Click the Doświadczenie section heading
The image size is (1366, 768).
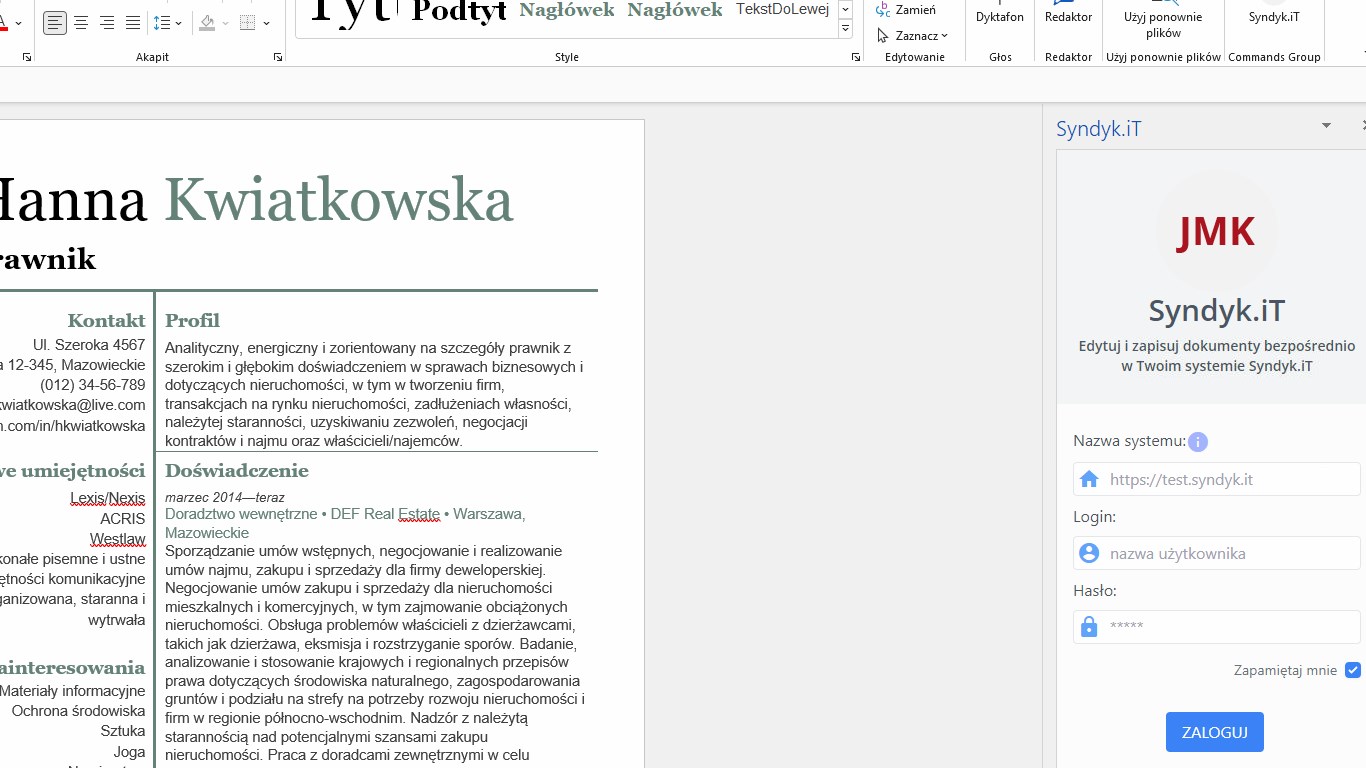pos(237,470)
